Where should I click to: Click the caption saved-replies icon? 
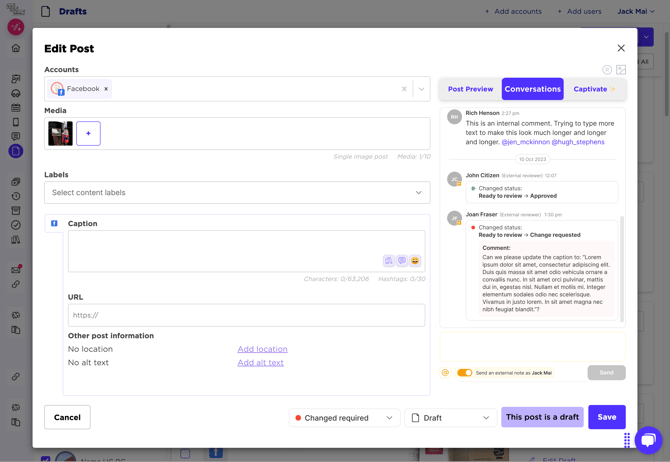coord(402,261)
